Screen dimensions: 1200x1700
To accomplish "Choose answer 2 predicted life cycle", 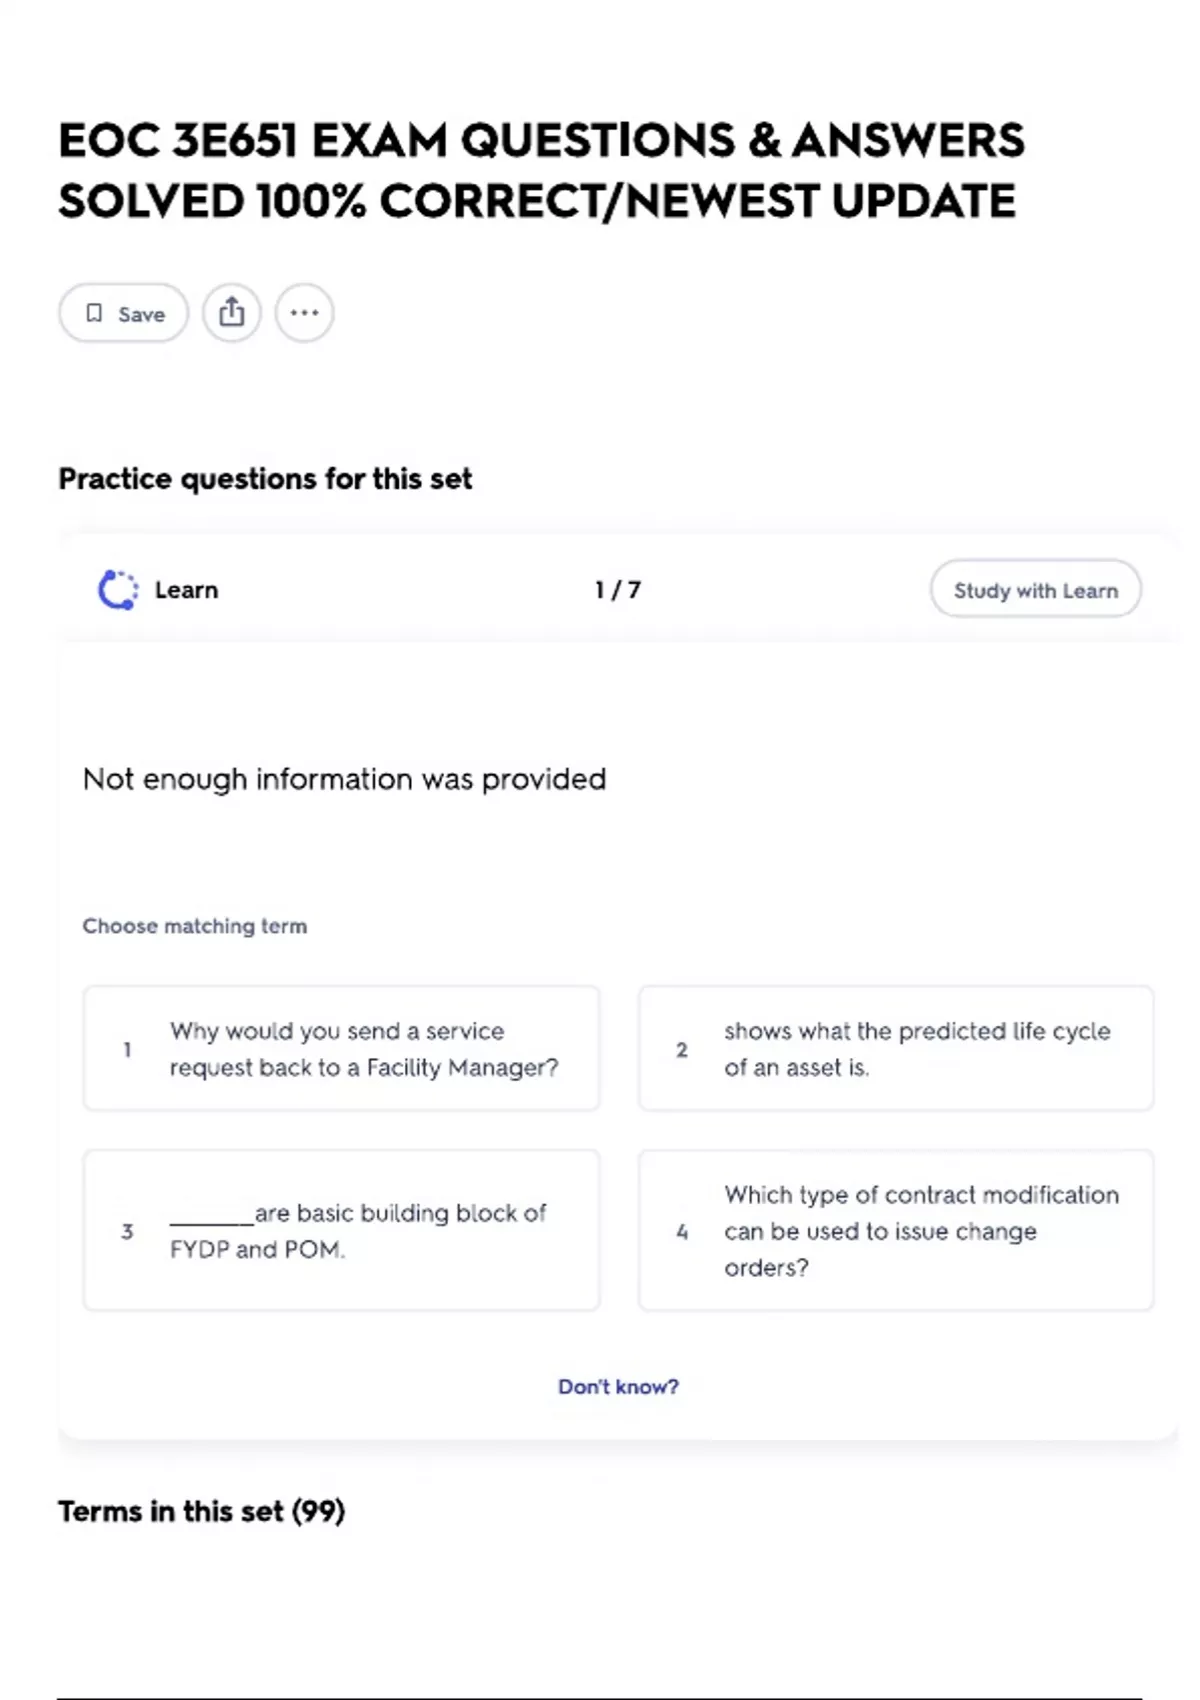I will point(896,1049).
